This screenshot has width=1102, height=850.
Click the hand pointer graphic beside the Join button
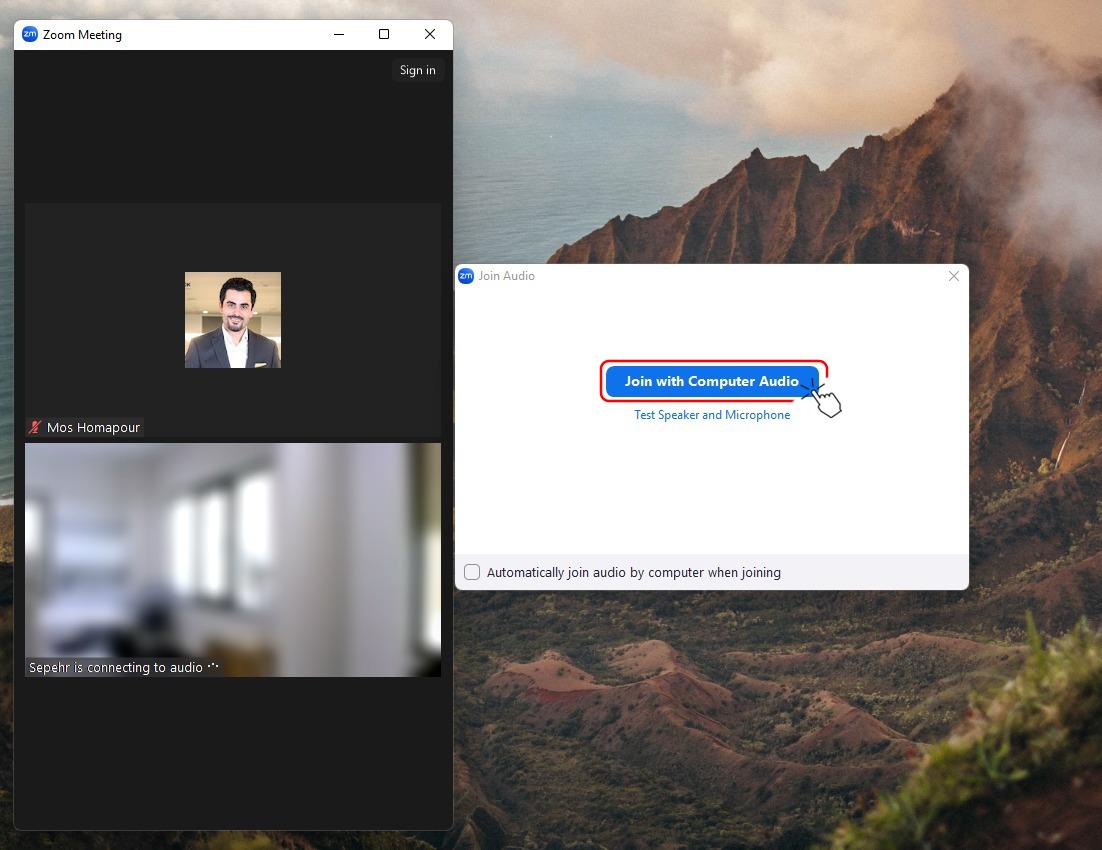tap(826, 400)
